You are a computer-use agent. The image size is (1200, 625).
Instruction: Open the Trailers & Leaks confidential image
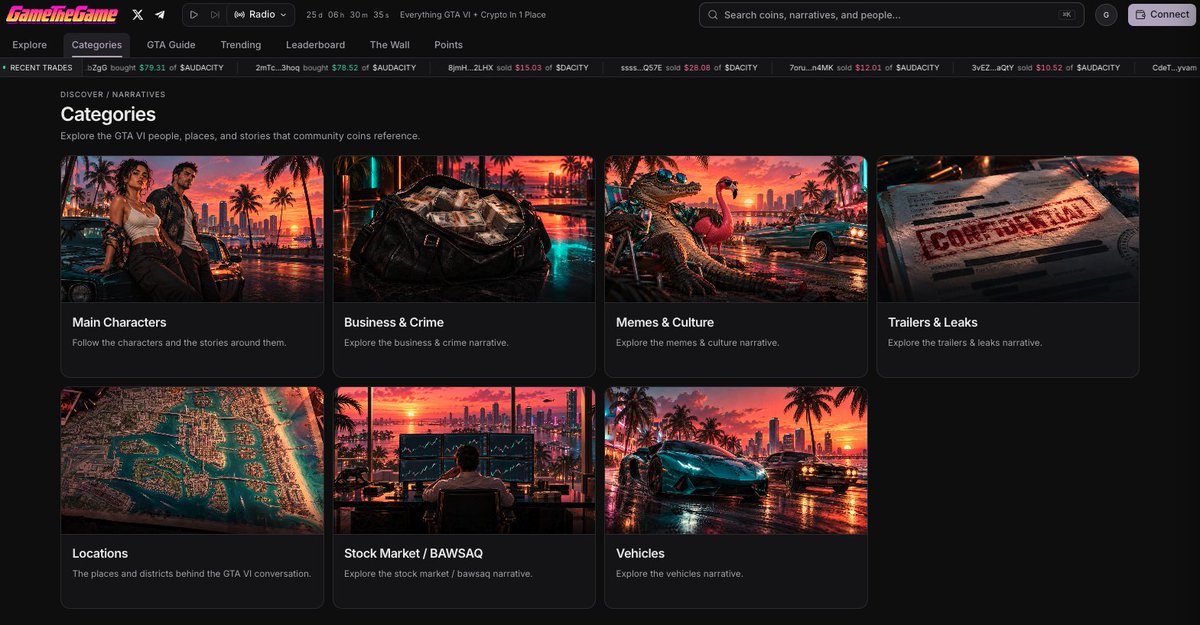click(x=1008, y=229)
